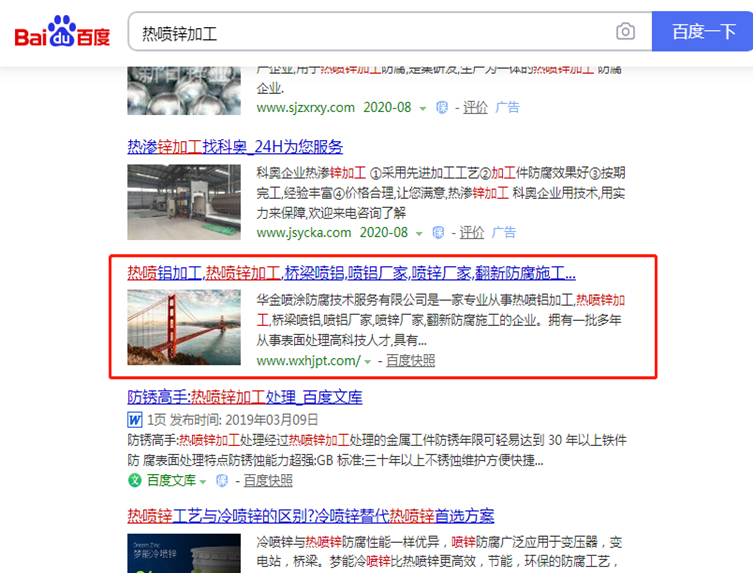Viewport: 753px width, 573px height.
Task: Click the Golden Gate bridge thumbnail
Action: (x=184, y=327)
